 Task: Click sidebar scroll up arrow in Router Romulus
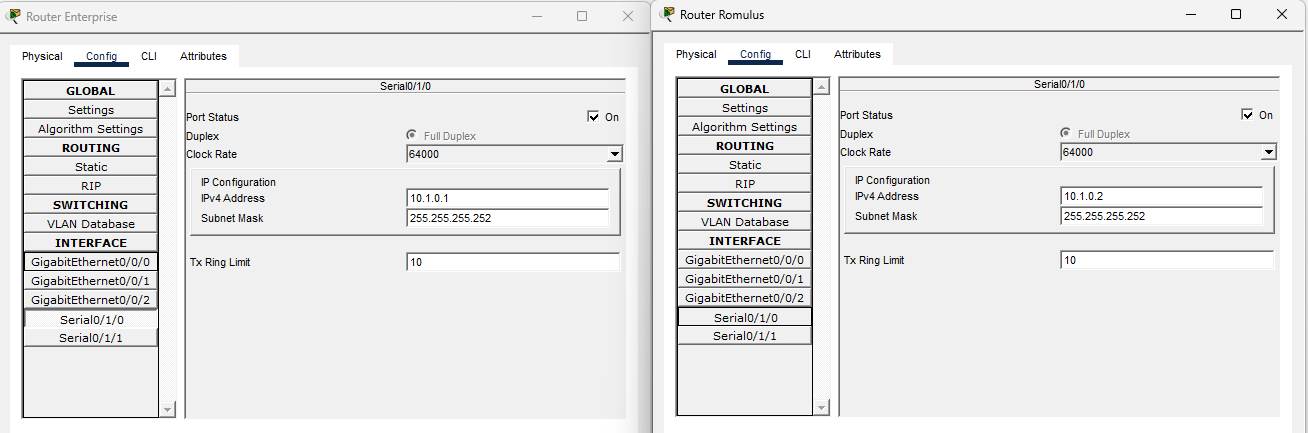pos(822,87)
